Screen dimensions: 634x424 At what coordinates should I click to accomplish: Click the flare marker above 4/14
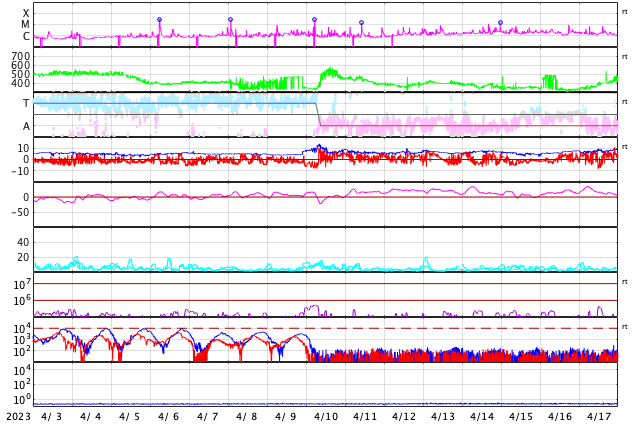pos(500,23)
